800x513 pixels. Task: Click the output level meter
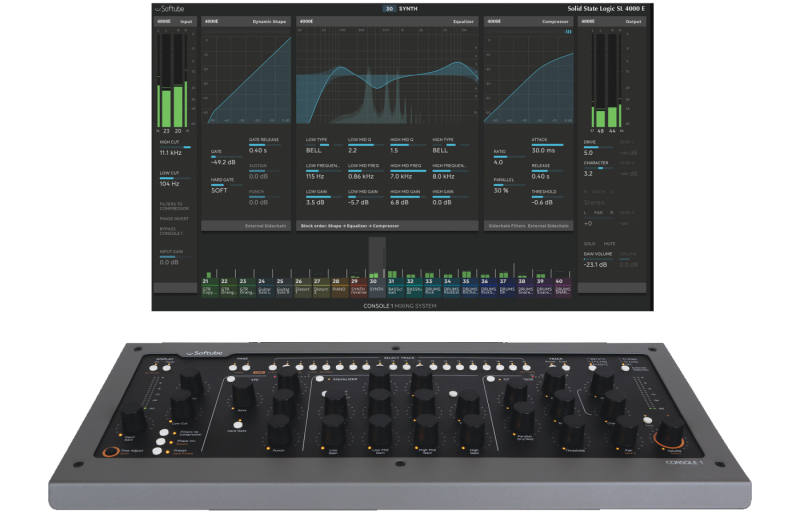click(x=606, y=80)
